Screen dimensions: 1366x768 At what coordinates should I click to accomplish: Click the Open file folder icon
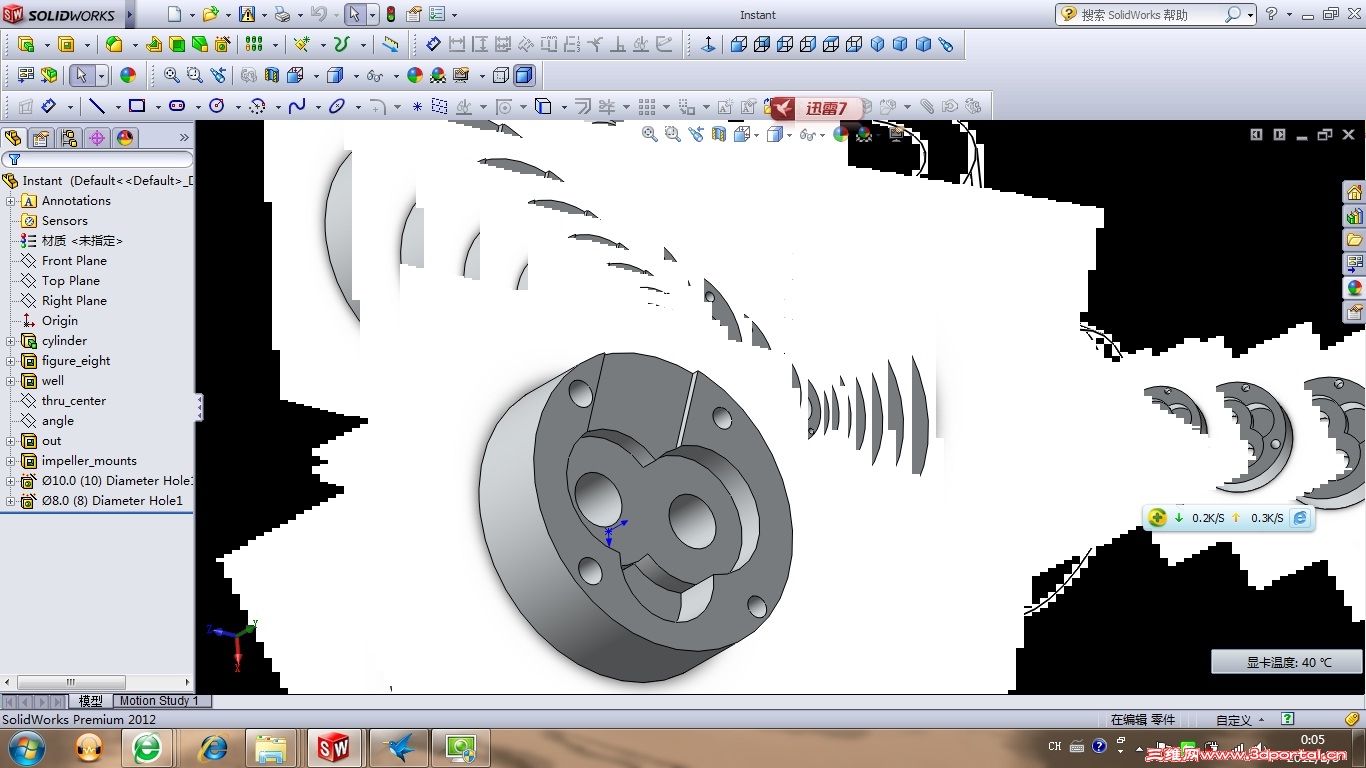pyautogui.click(x=210, y=14)
